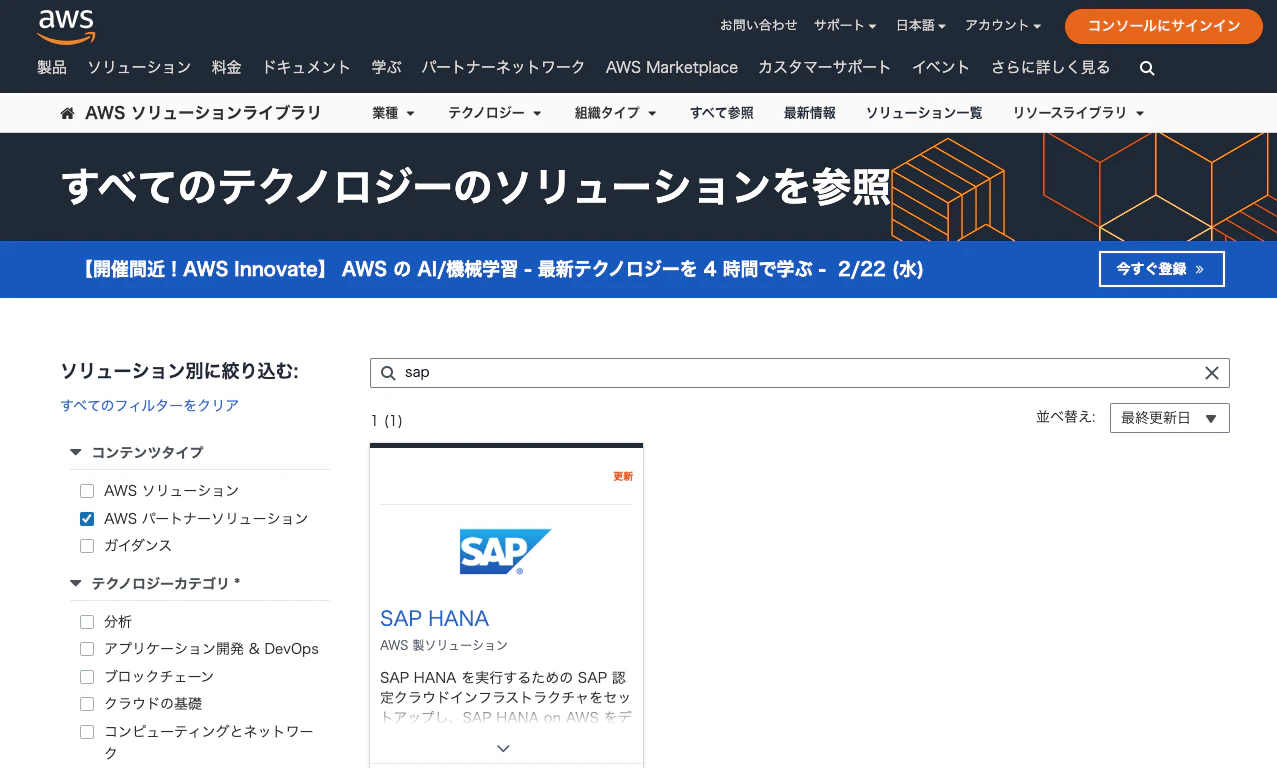Click ソリューション一覧 in the sub navigation
The image size is (1277, 768).
(924, 113)
